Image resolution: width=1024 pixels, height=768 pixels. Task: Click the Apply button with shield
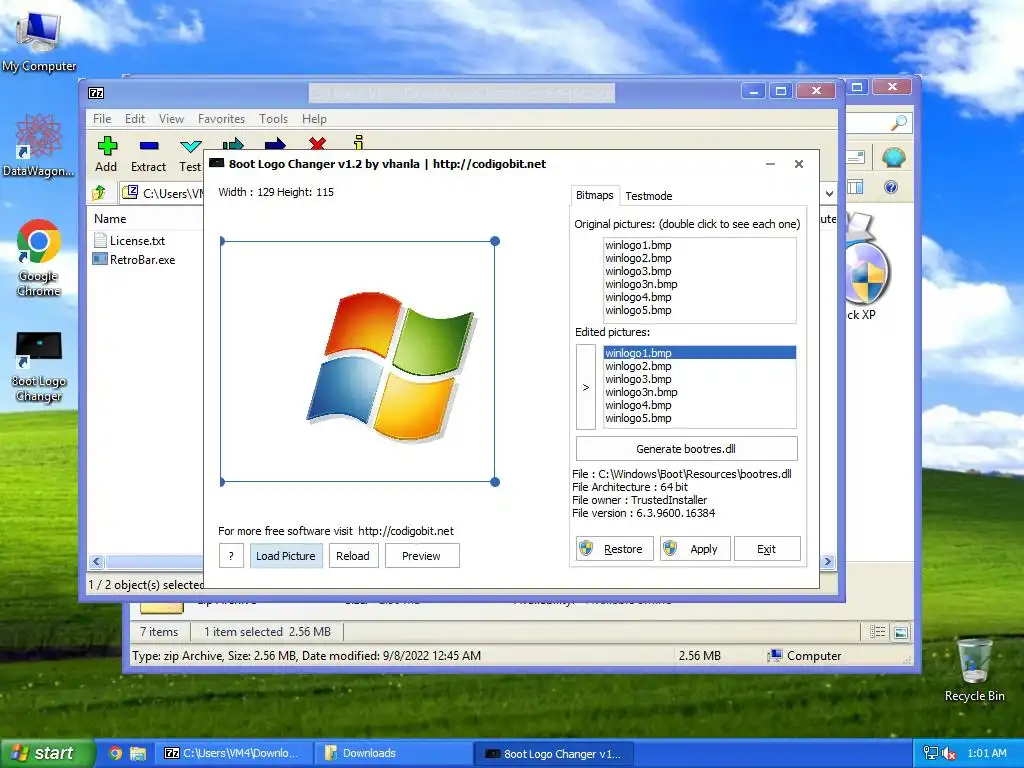[695, 549]
